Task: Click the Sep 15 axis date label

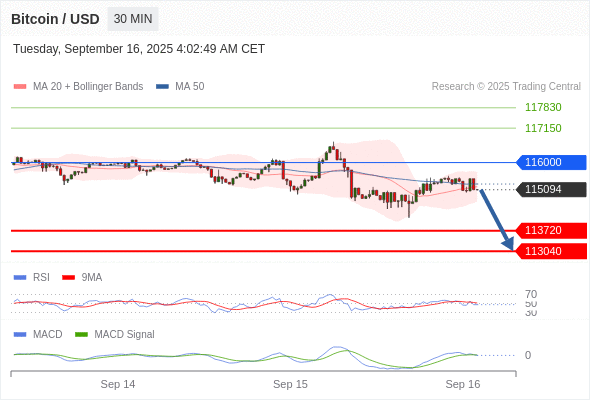Action: click(x=290, y=384)
